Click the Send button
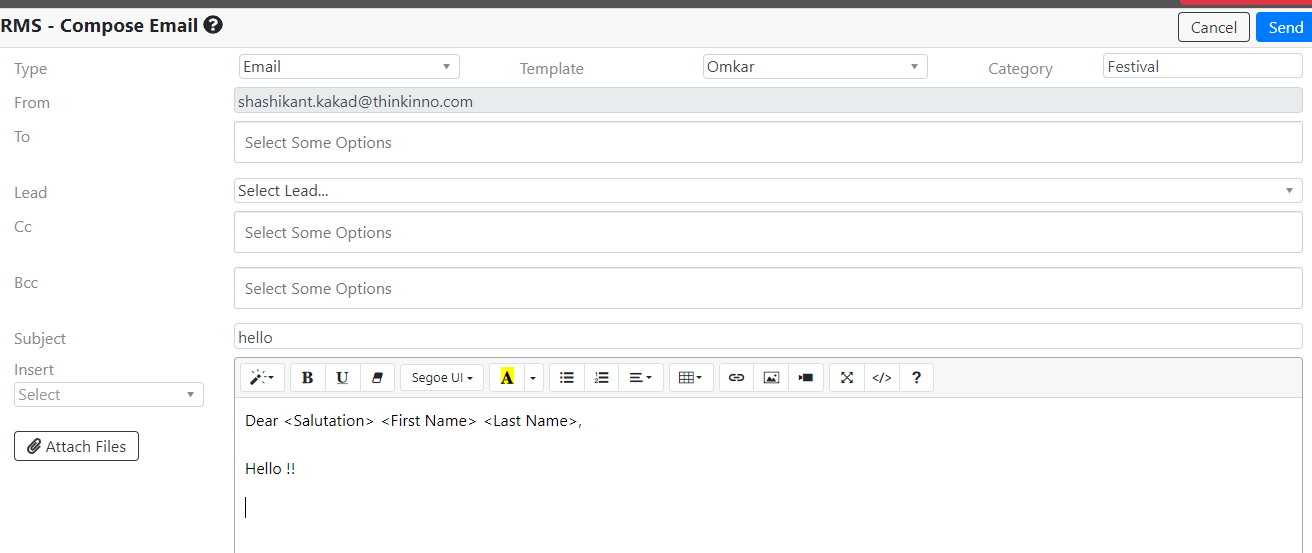The image size is (1312, 553). (1285, 27)
